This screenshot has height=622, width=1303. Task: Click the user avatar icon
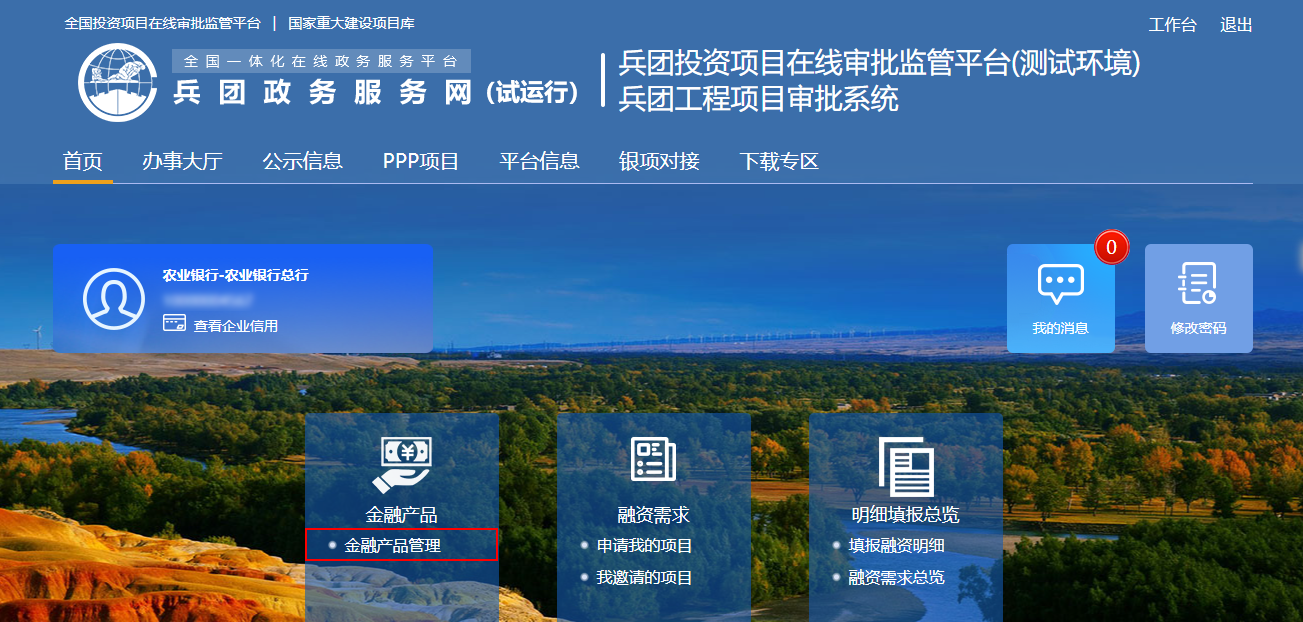(x=113, y=298)
